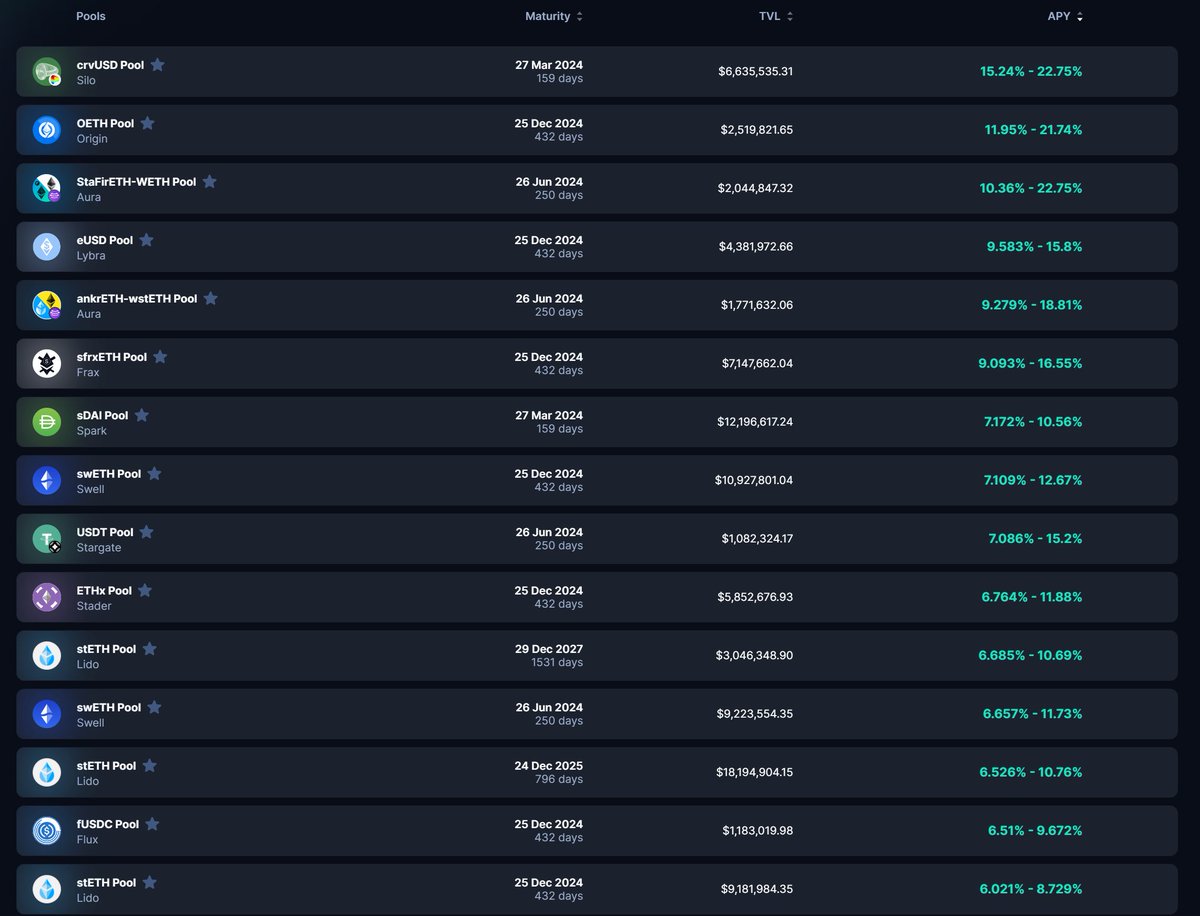Click the USDT Pool Stargate token icon
Viewport: 1200px width, 916px height.
(47, 539)
